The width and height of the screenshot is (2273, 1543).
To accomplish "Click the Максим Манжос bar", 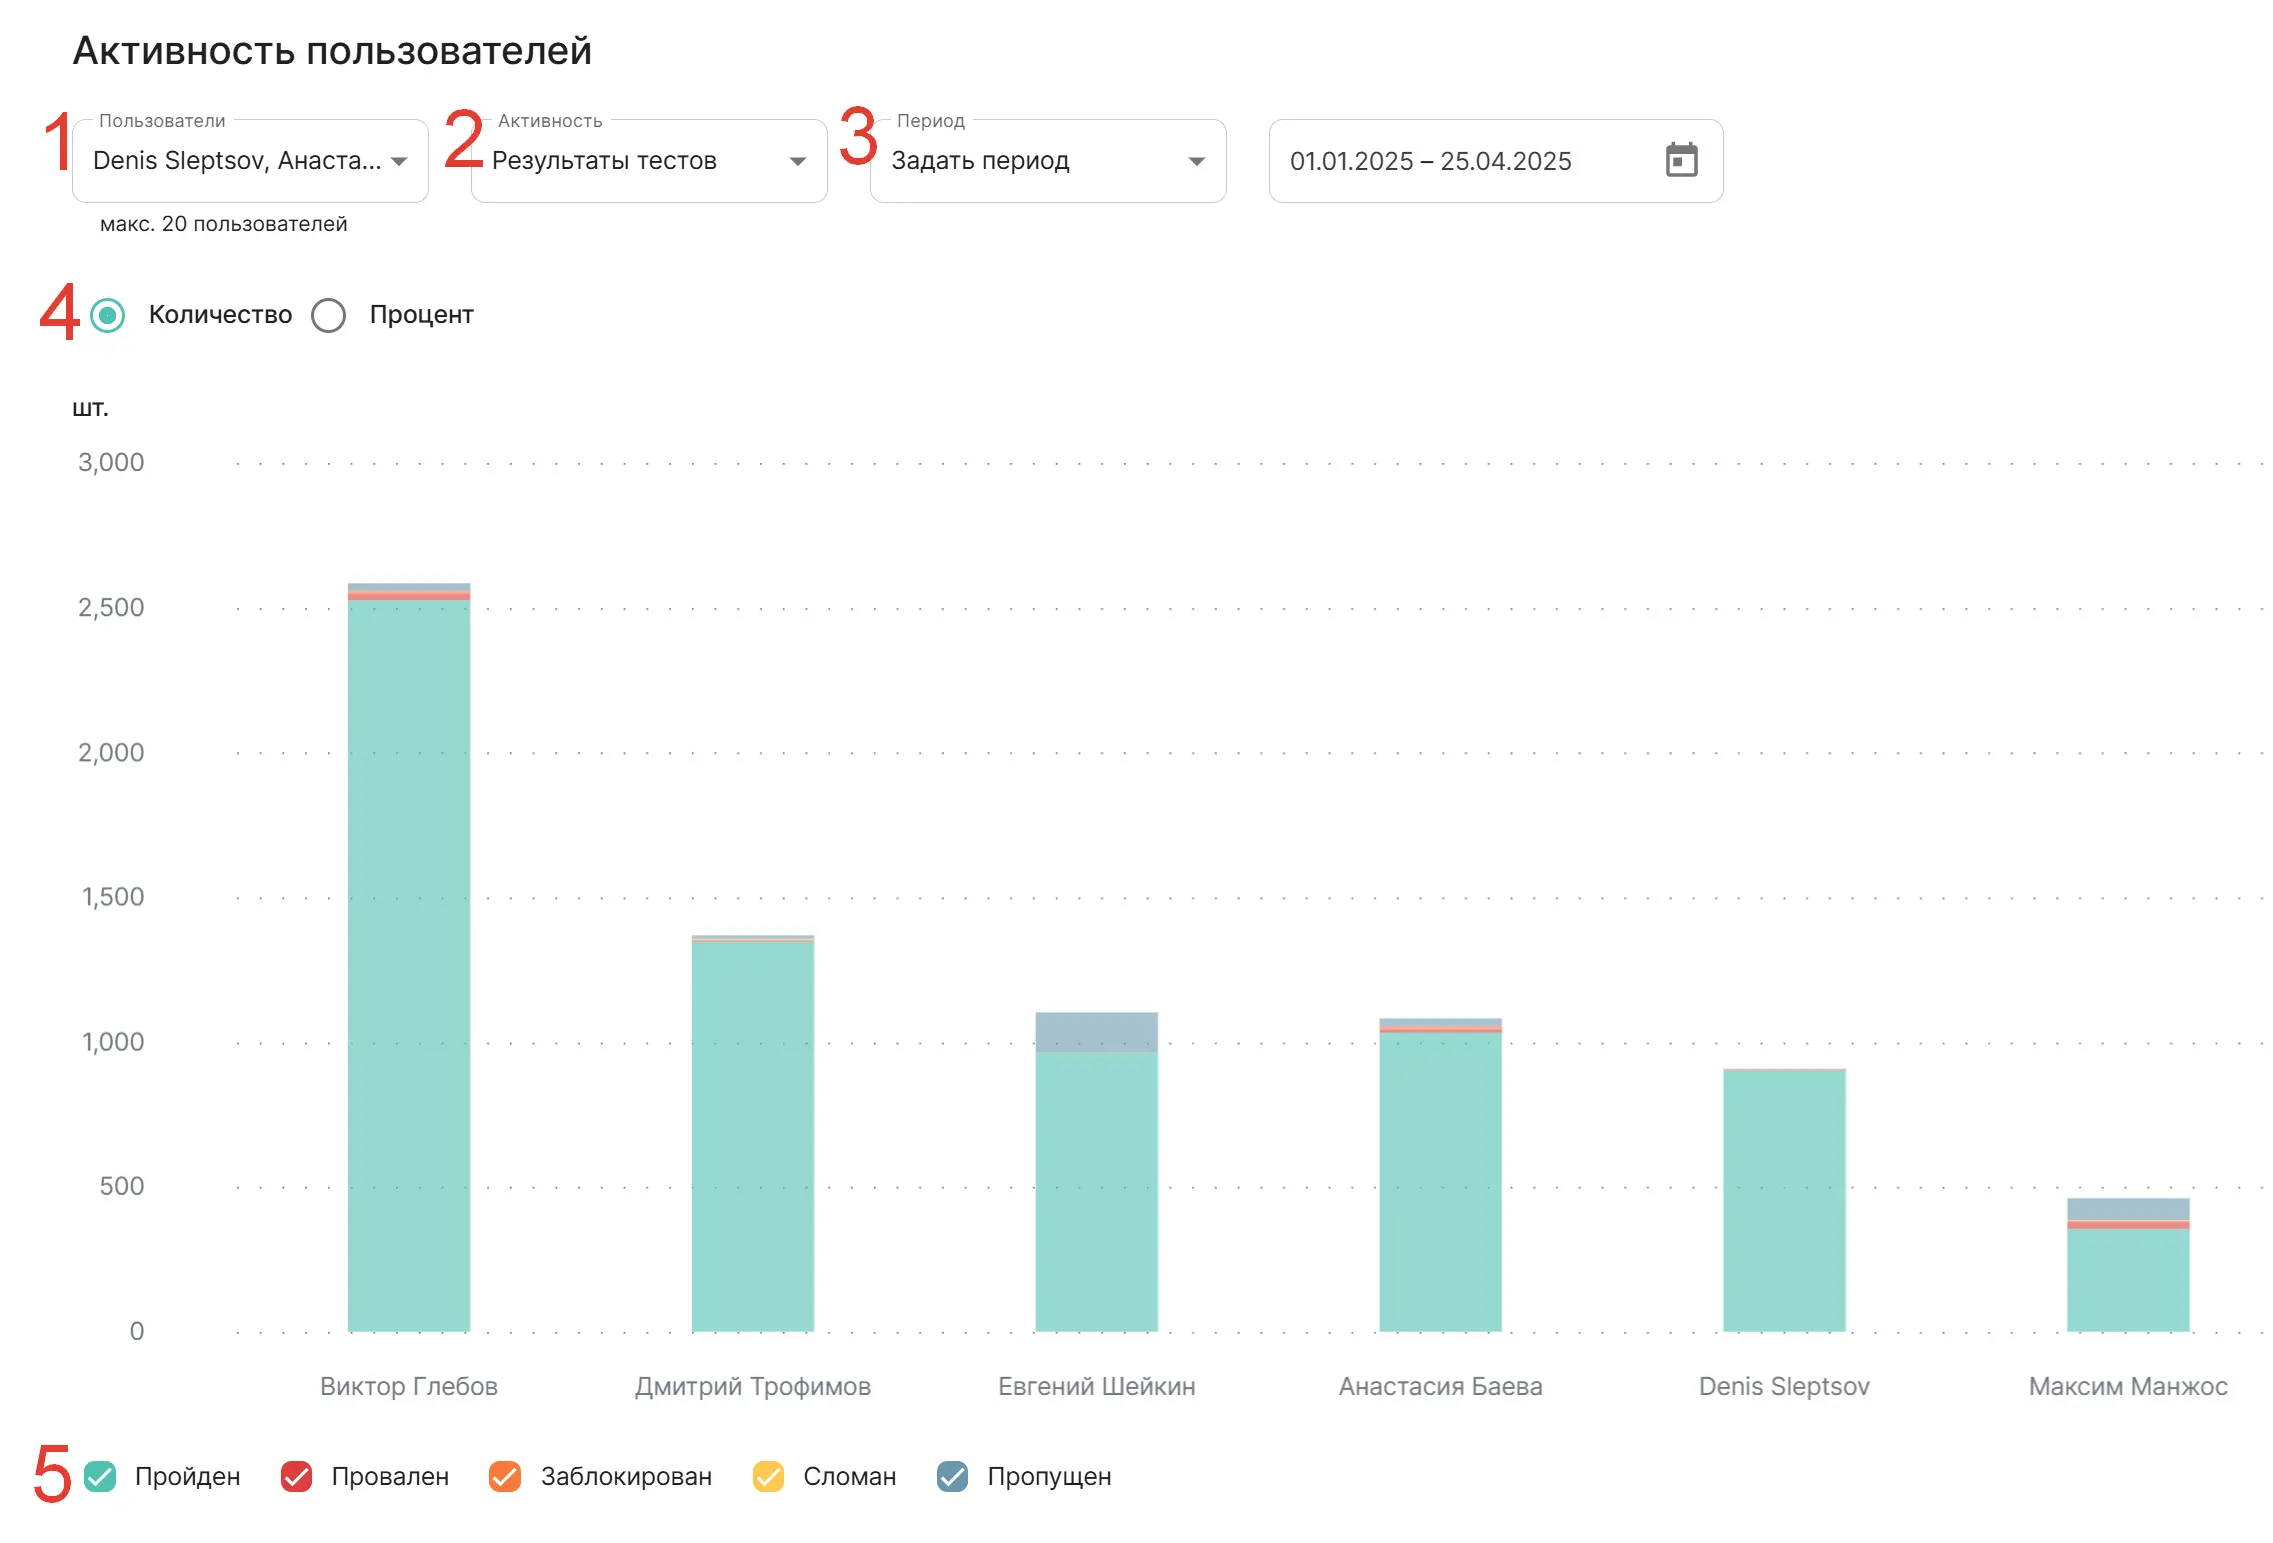I will (2127, 1280).
